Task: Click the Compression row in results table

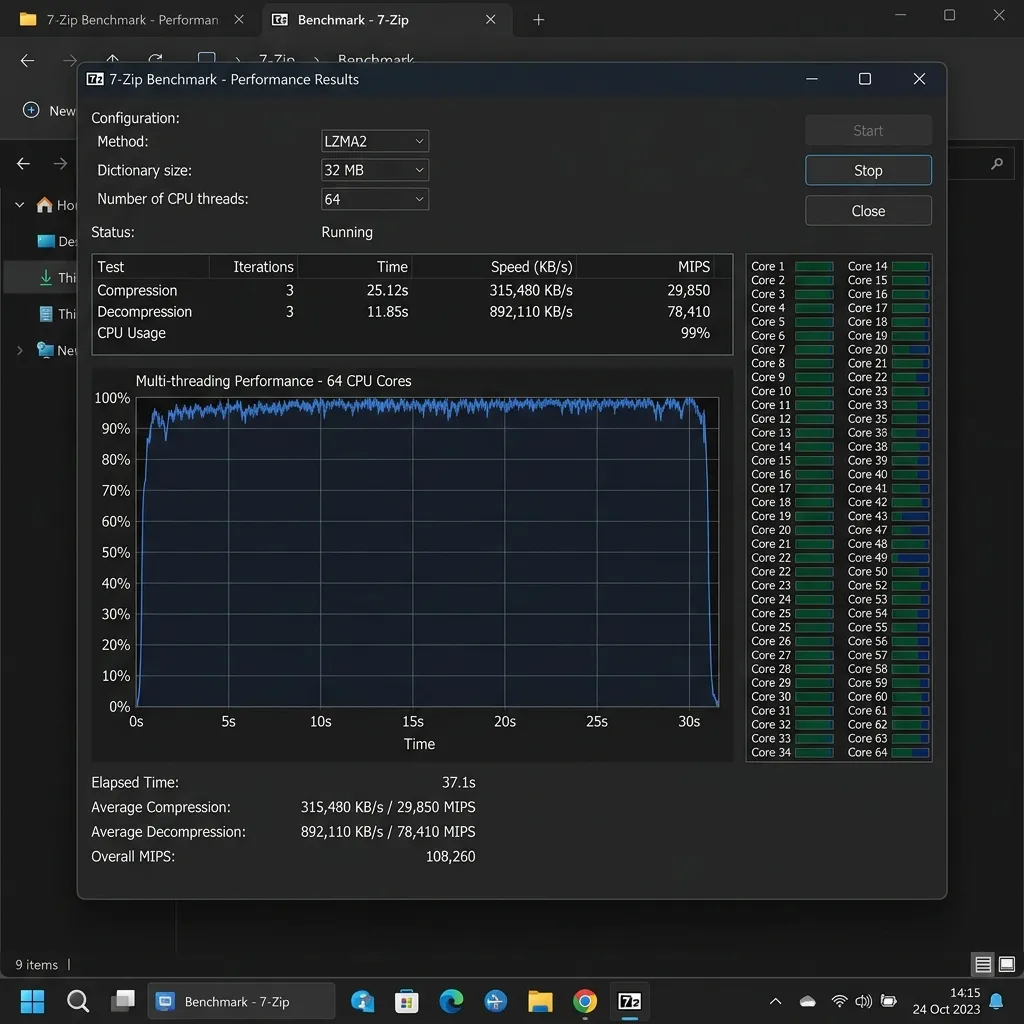Action: pos(411,290)
